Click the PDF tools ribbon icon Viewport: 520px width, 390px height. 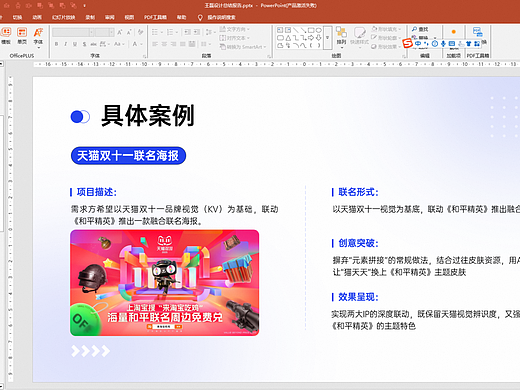(x=477, y=32)
